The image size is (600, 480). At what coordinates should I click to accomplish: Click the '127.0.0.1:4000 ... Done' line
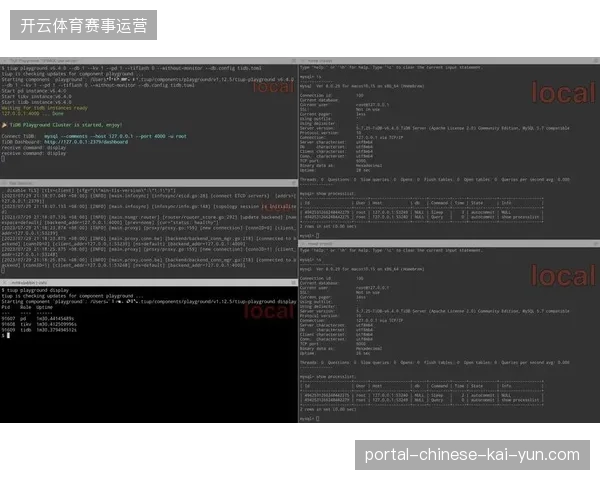pos(33,114)
